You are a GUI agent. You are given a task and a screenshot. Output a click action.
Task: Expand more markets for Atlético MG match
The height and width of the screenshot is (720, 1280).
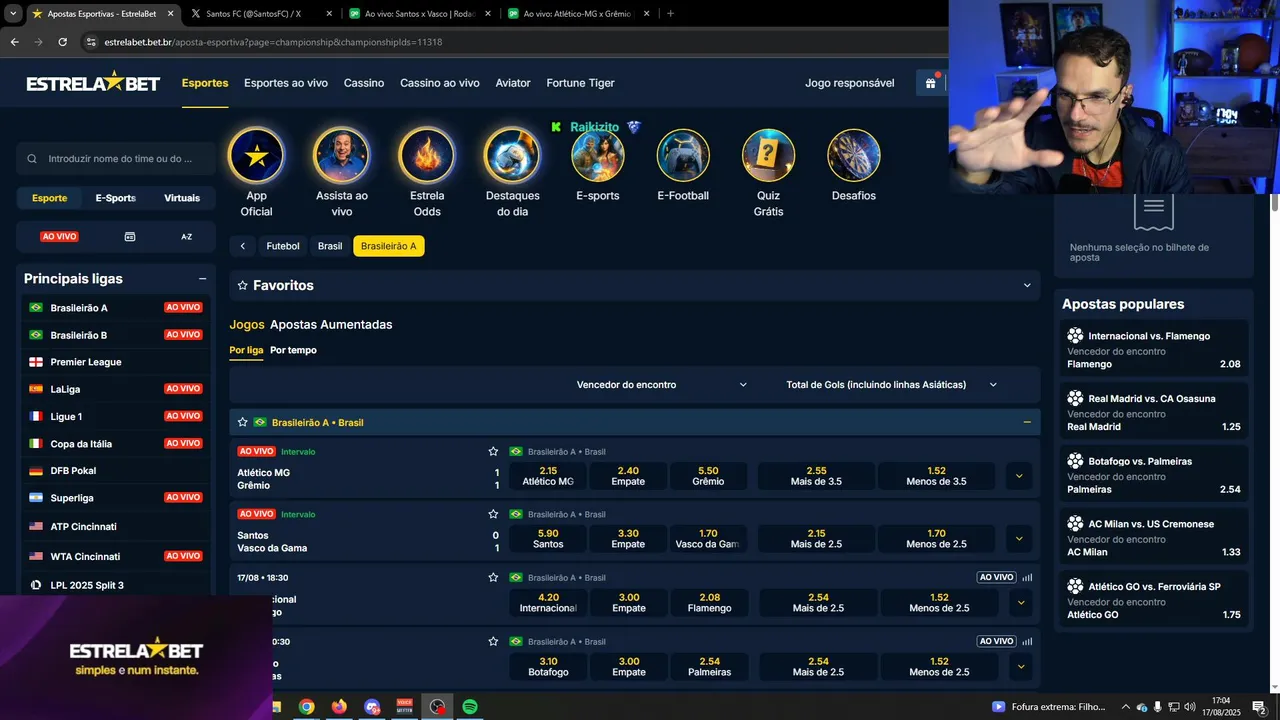1019,476
